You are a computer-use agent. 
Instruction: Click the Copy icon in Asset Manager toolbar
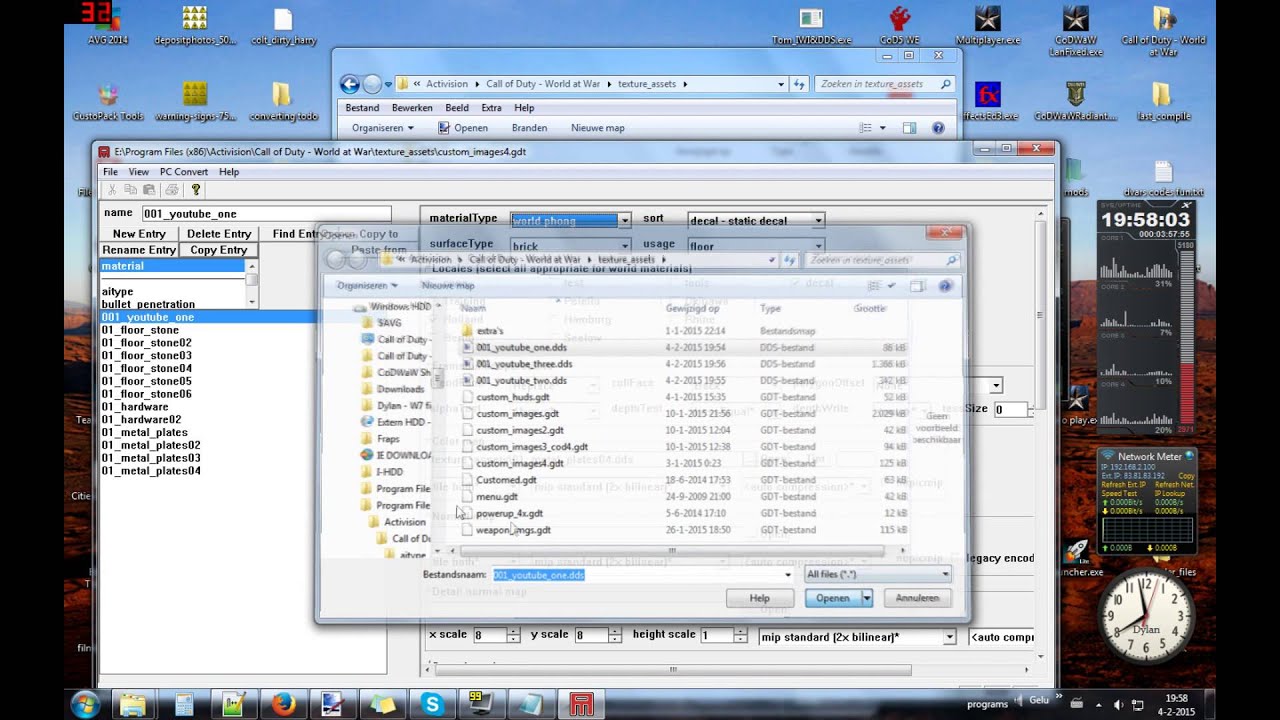131,190
